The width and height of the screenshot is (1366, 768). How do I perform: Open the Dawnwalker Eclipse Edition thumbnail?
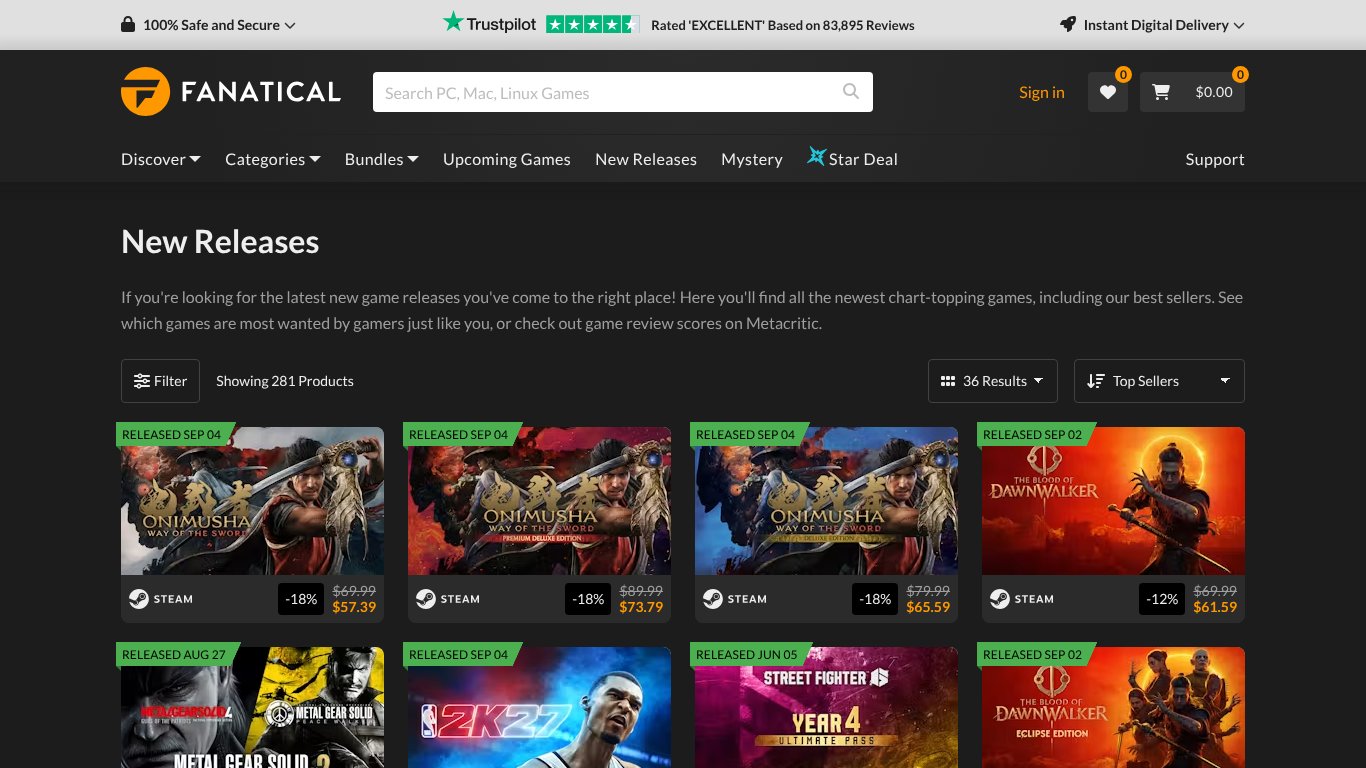click(x=1113, y=707)
